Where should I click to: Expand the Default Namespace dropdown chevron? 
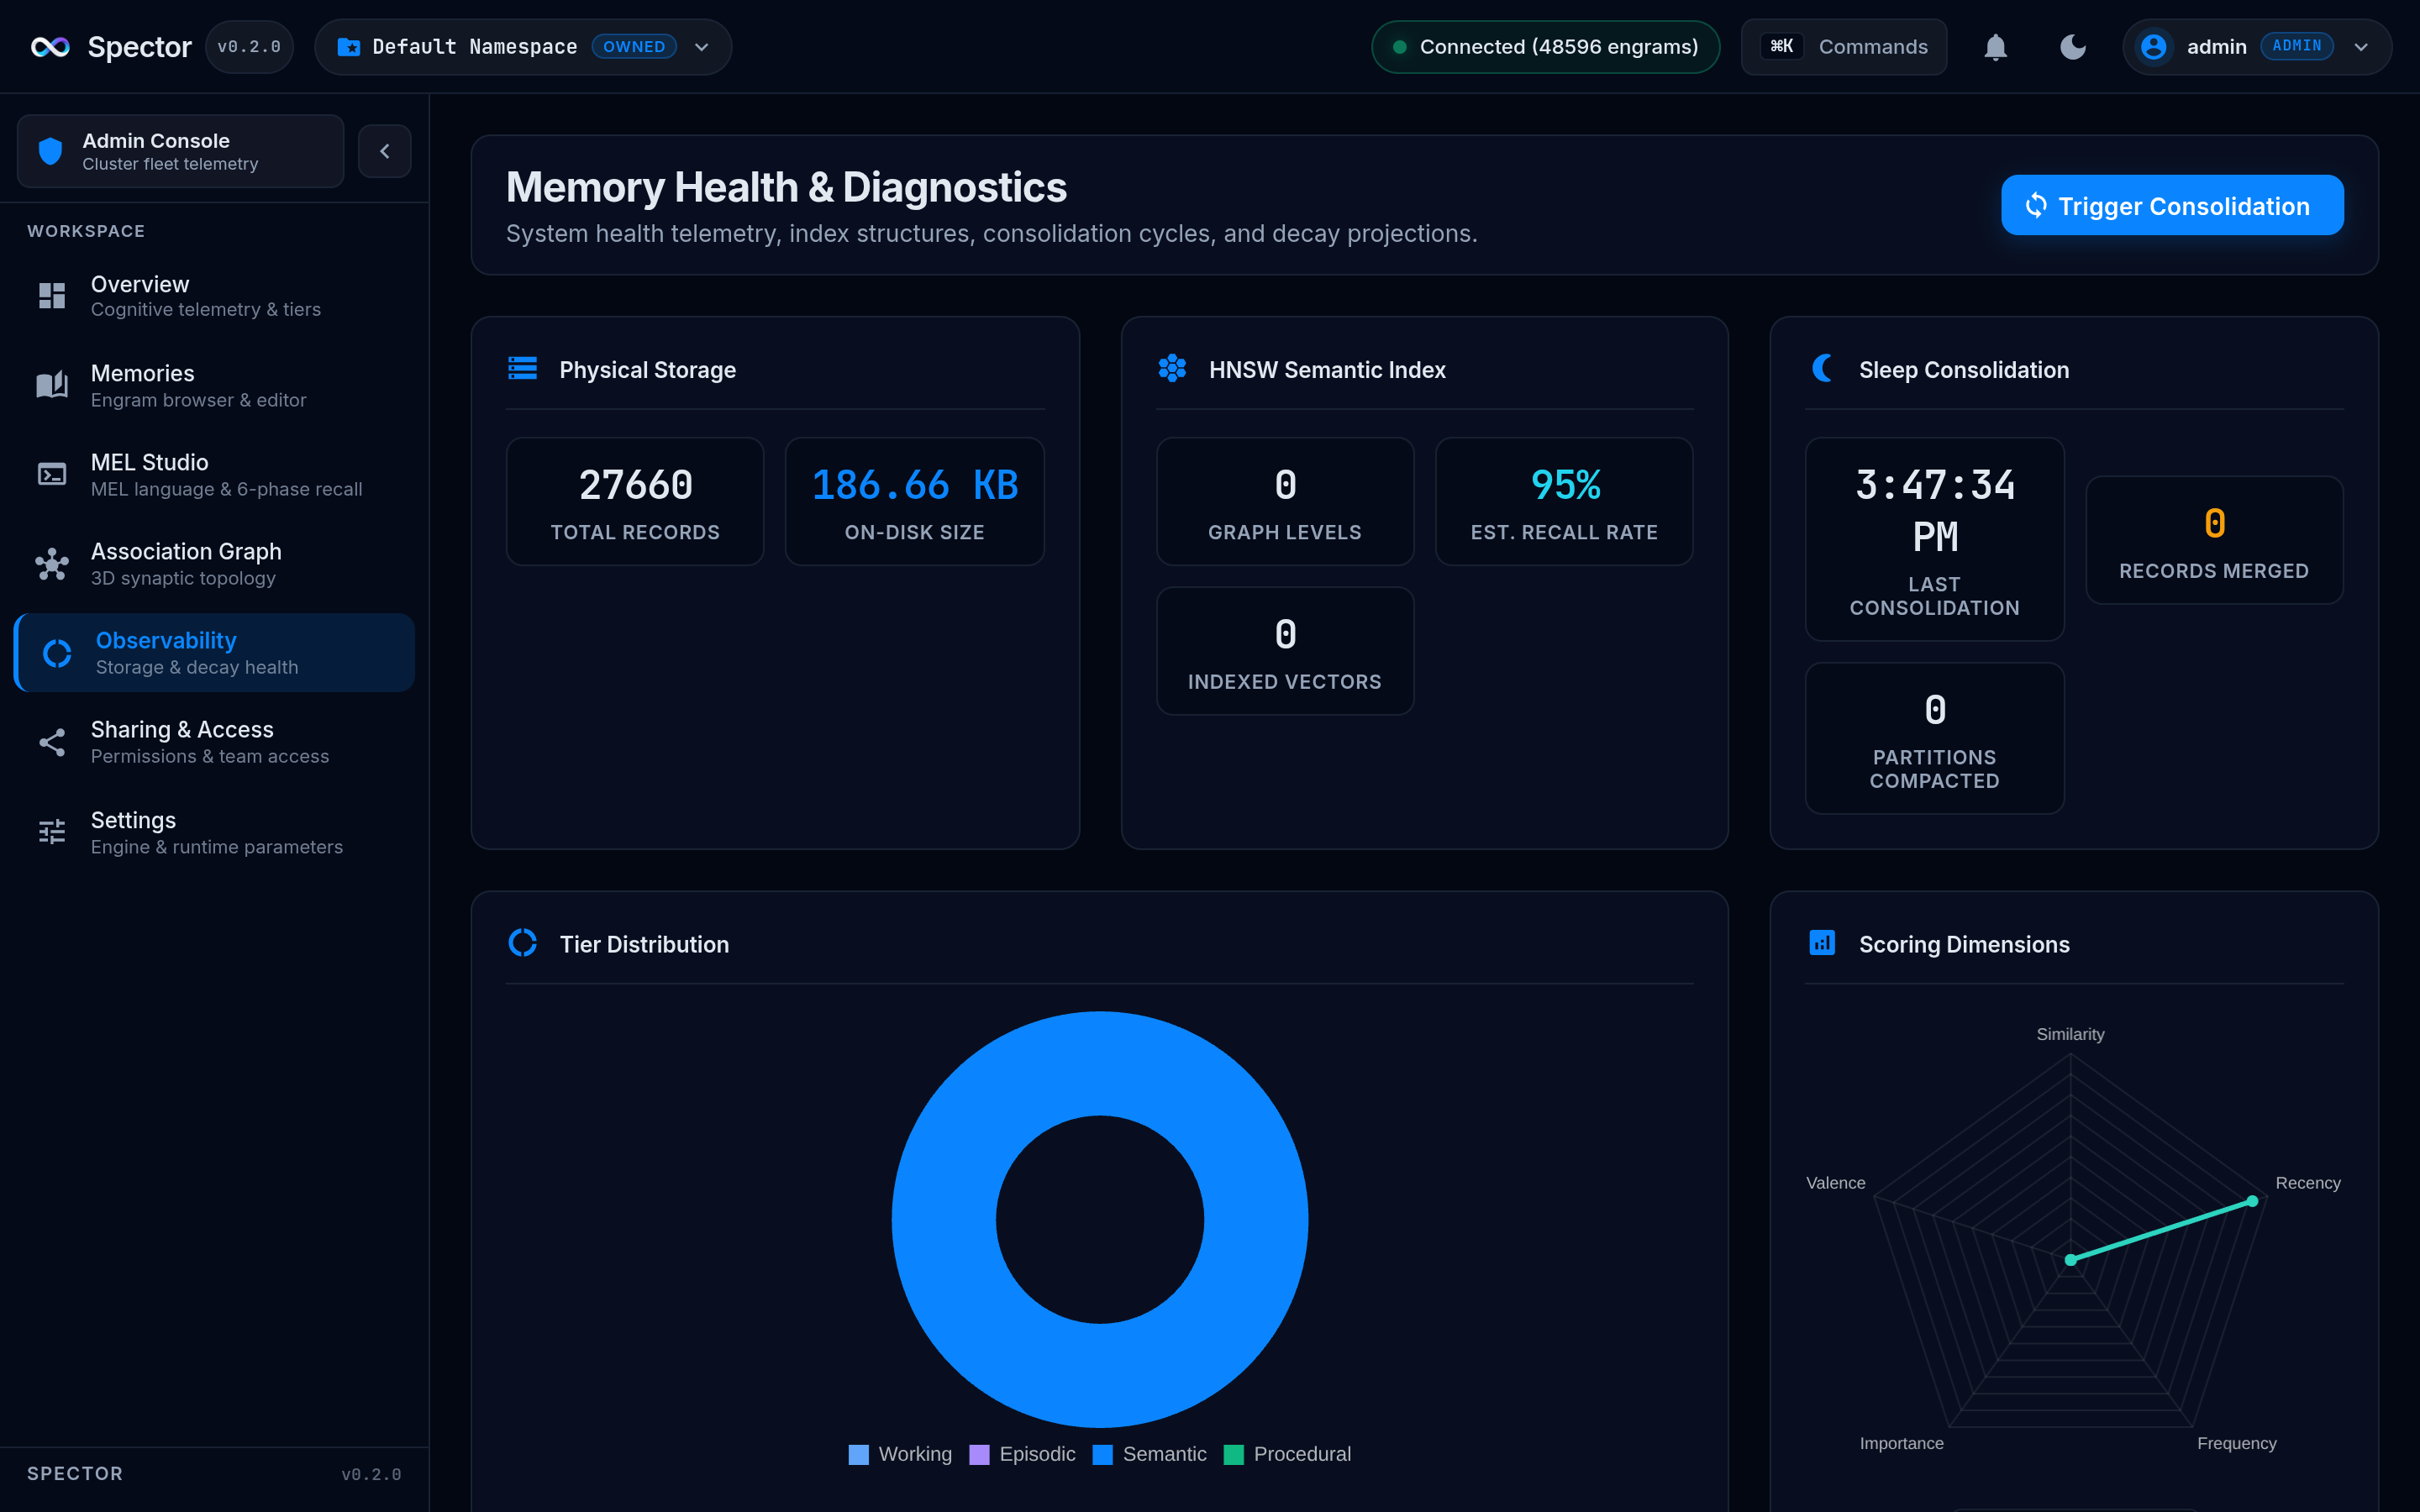[x=702, y=47]
